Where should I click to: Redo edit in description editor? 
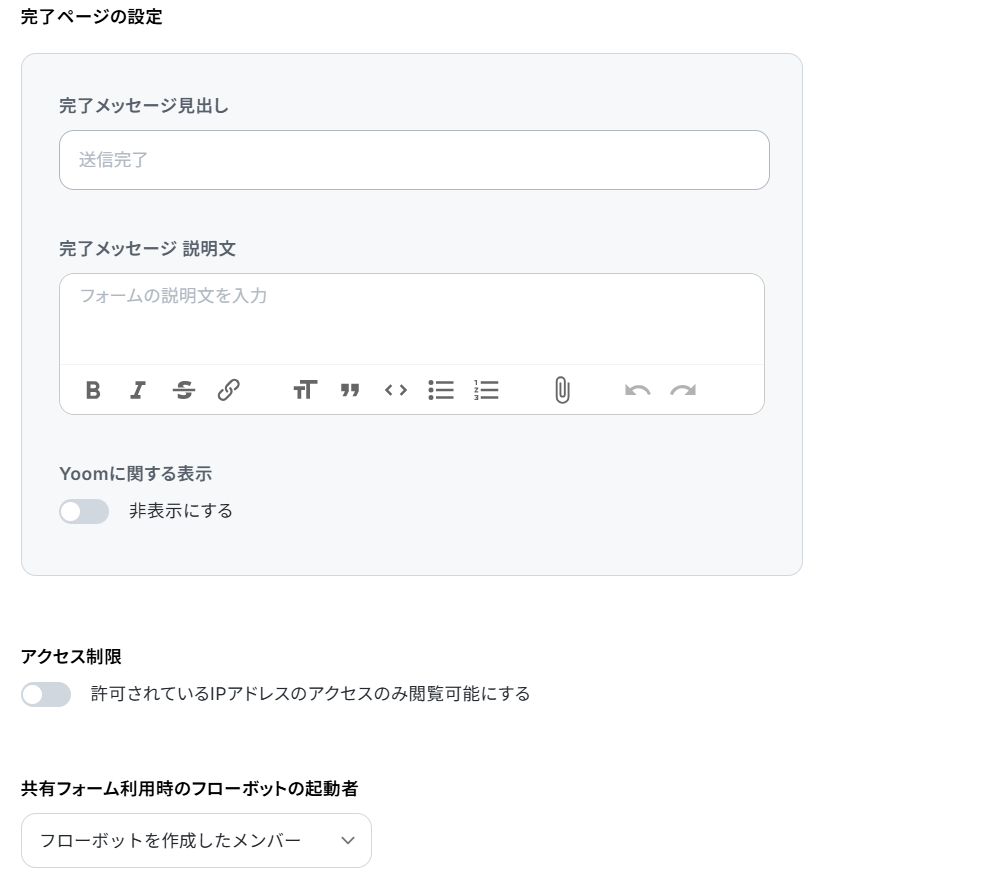683,390
